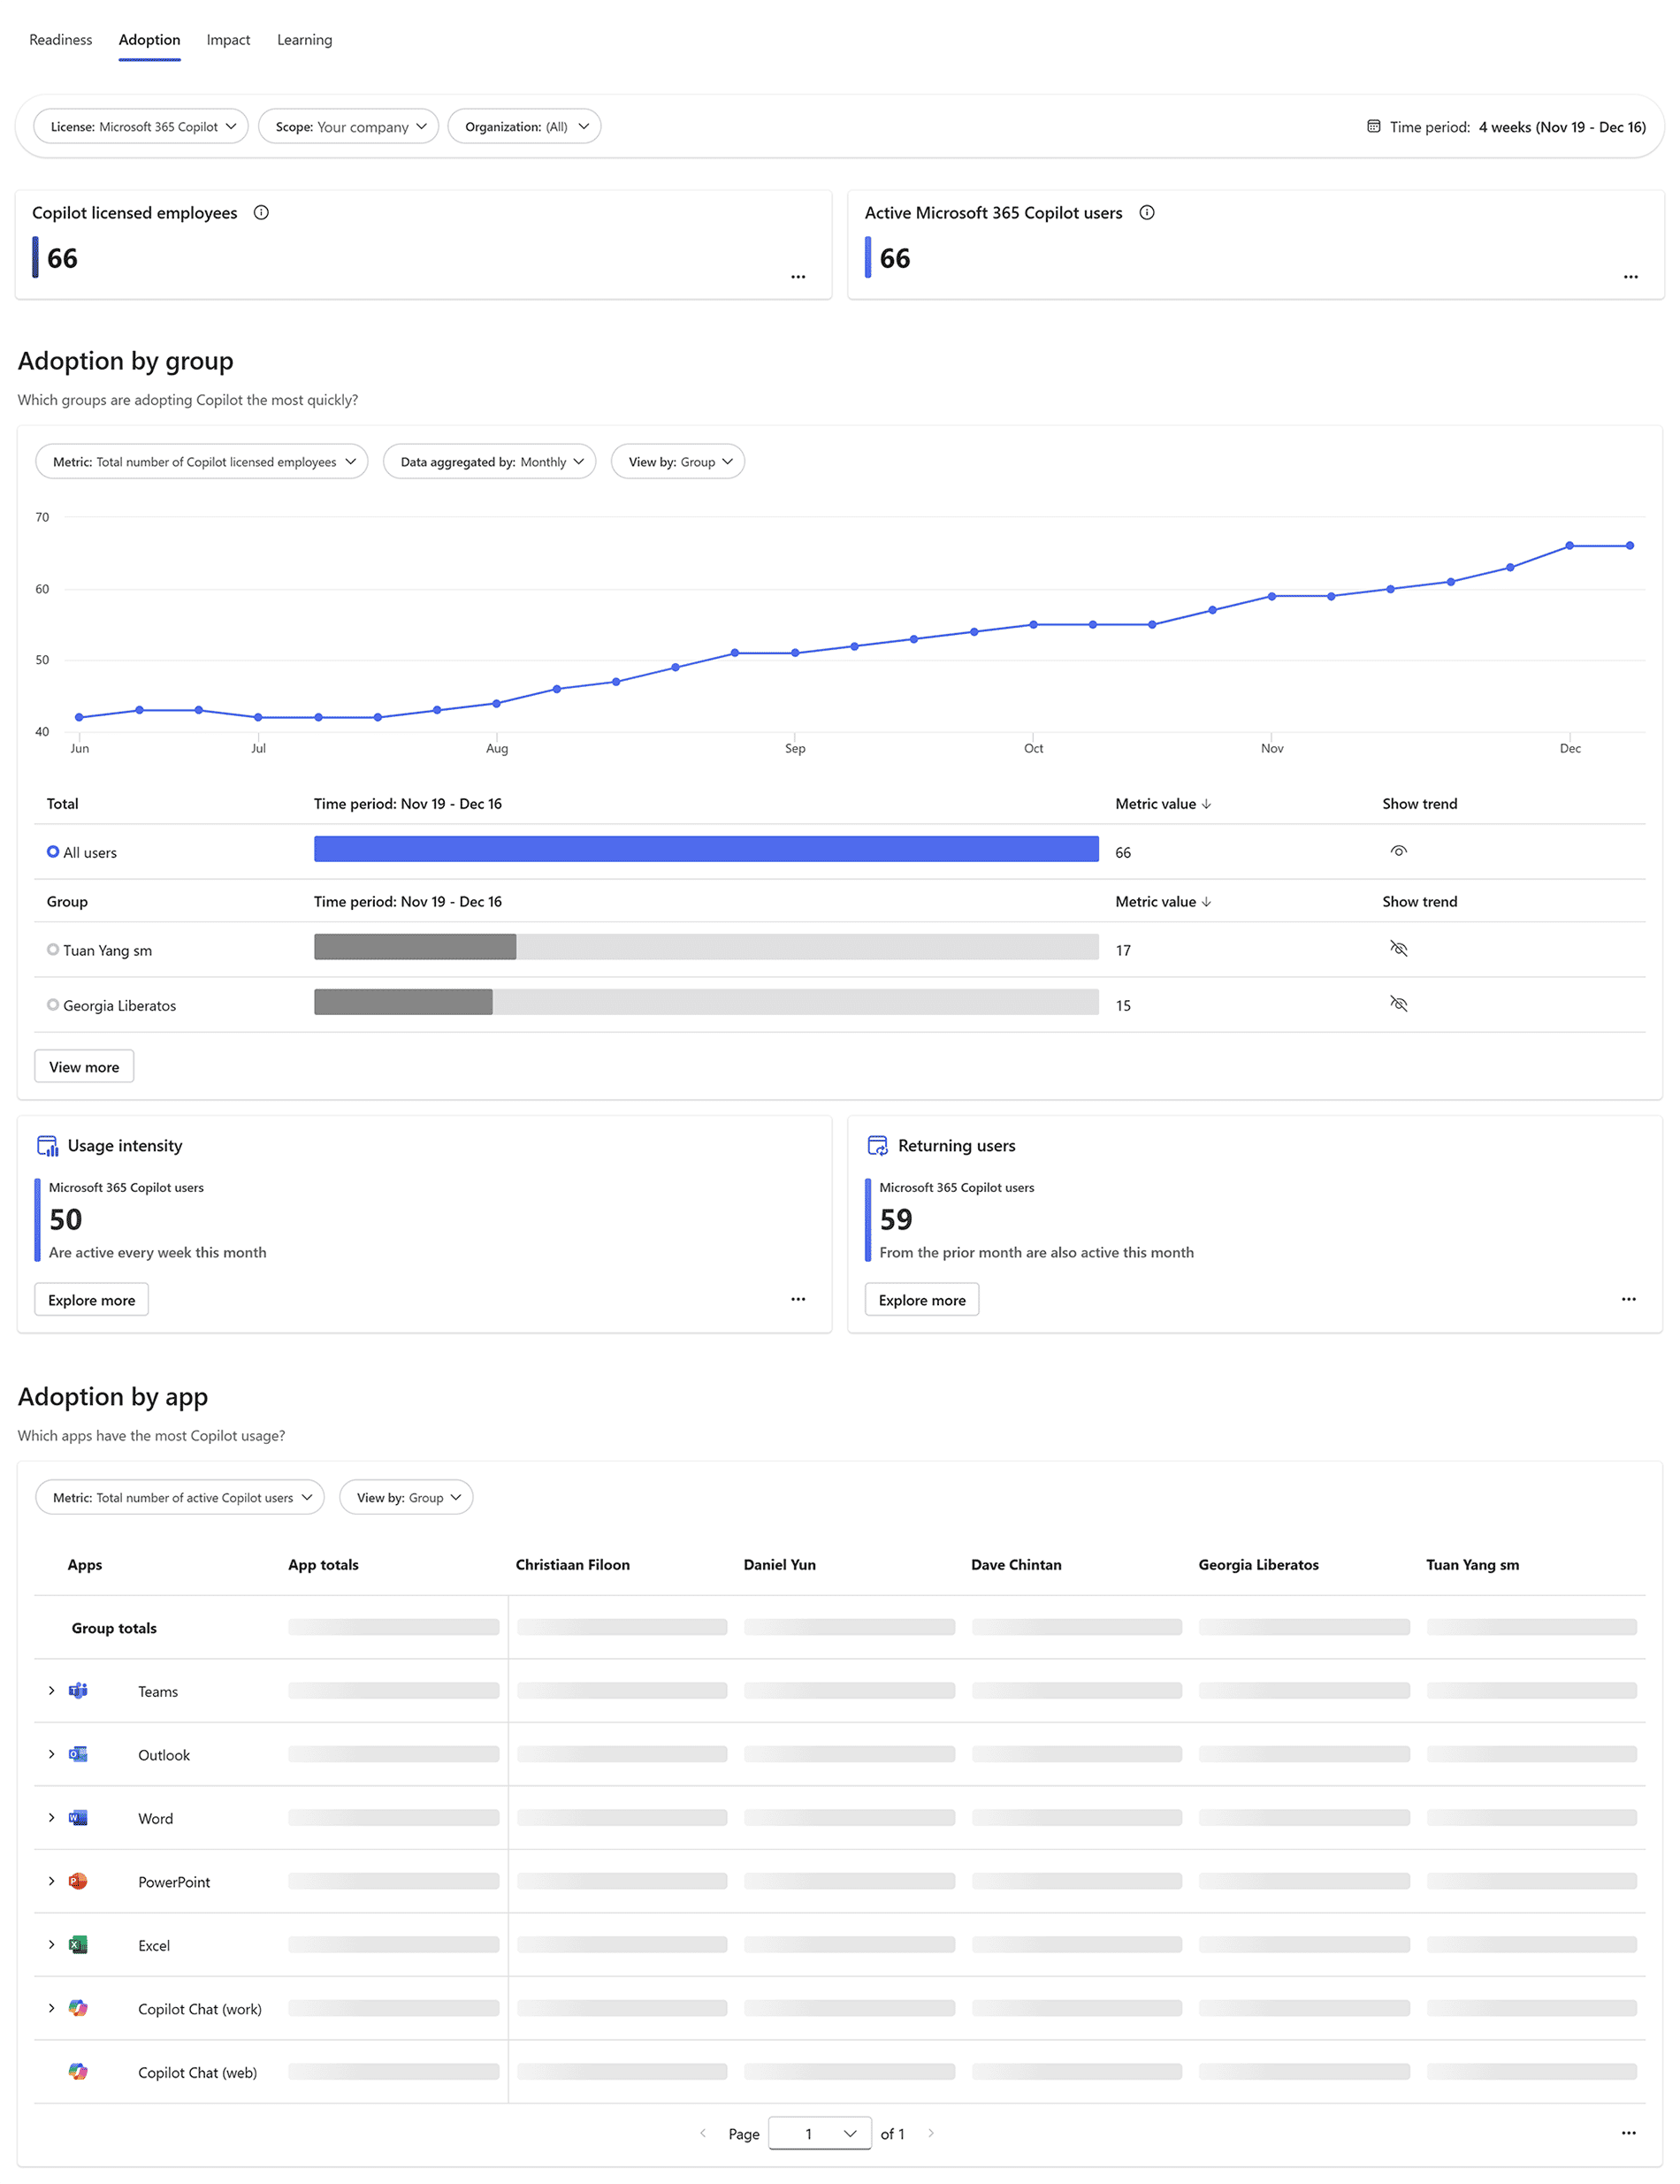Click the Teams app icon

coord(78,1690)
